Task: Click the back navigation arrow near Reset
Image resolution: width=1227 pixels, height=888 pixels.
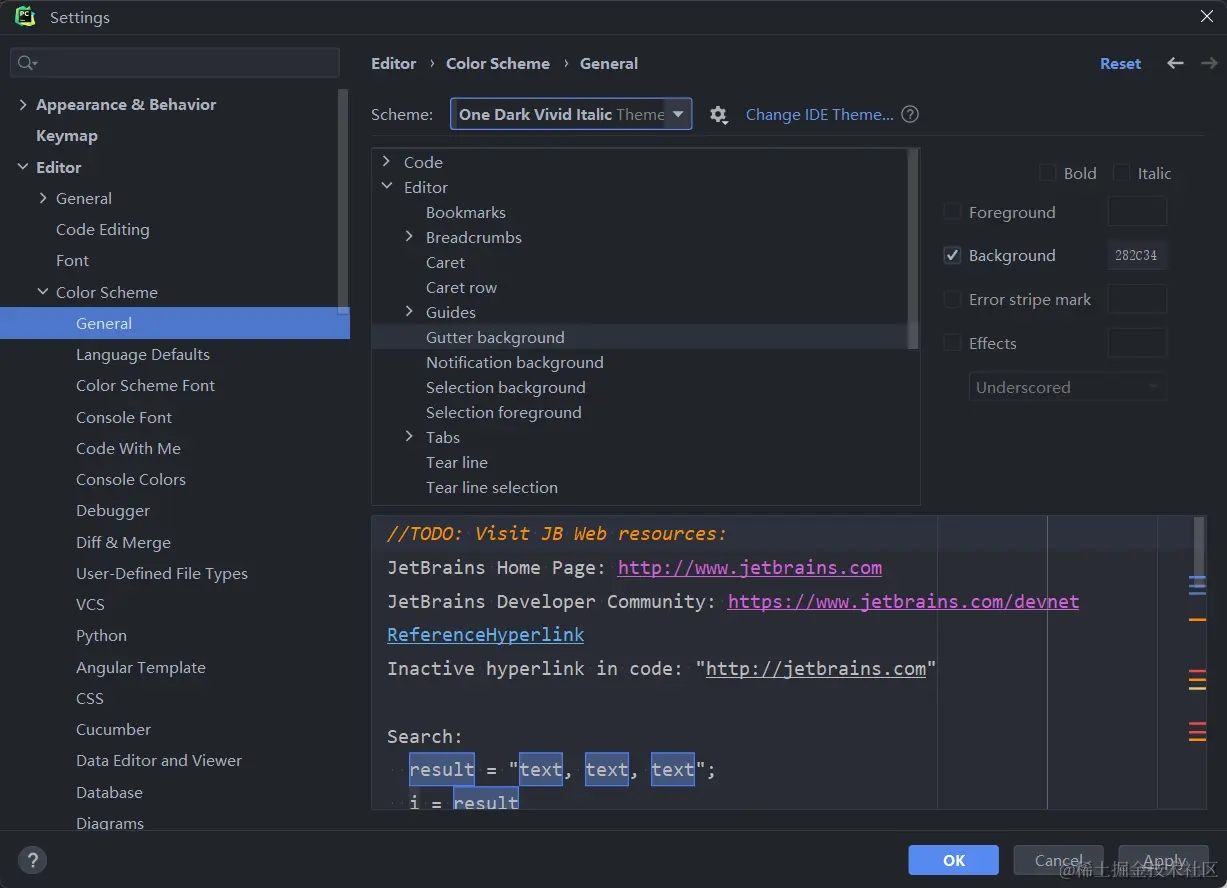Action: pos(1175,63)
